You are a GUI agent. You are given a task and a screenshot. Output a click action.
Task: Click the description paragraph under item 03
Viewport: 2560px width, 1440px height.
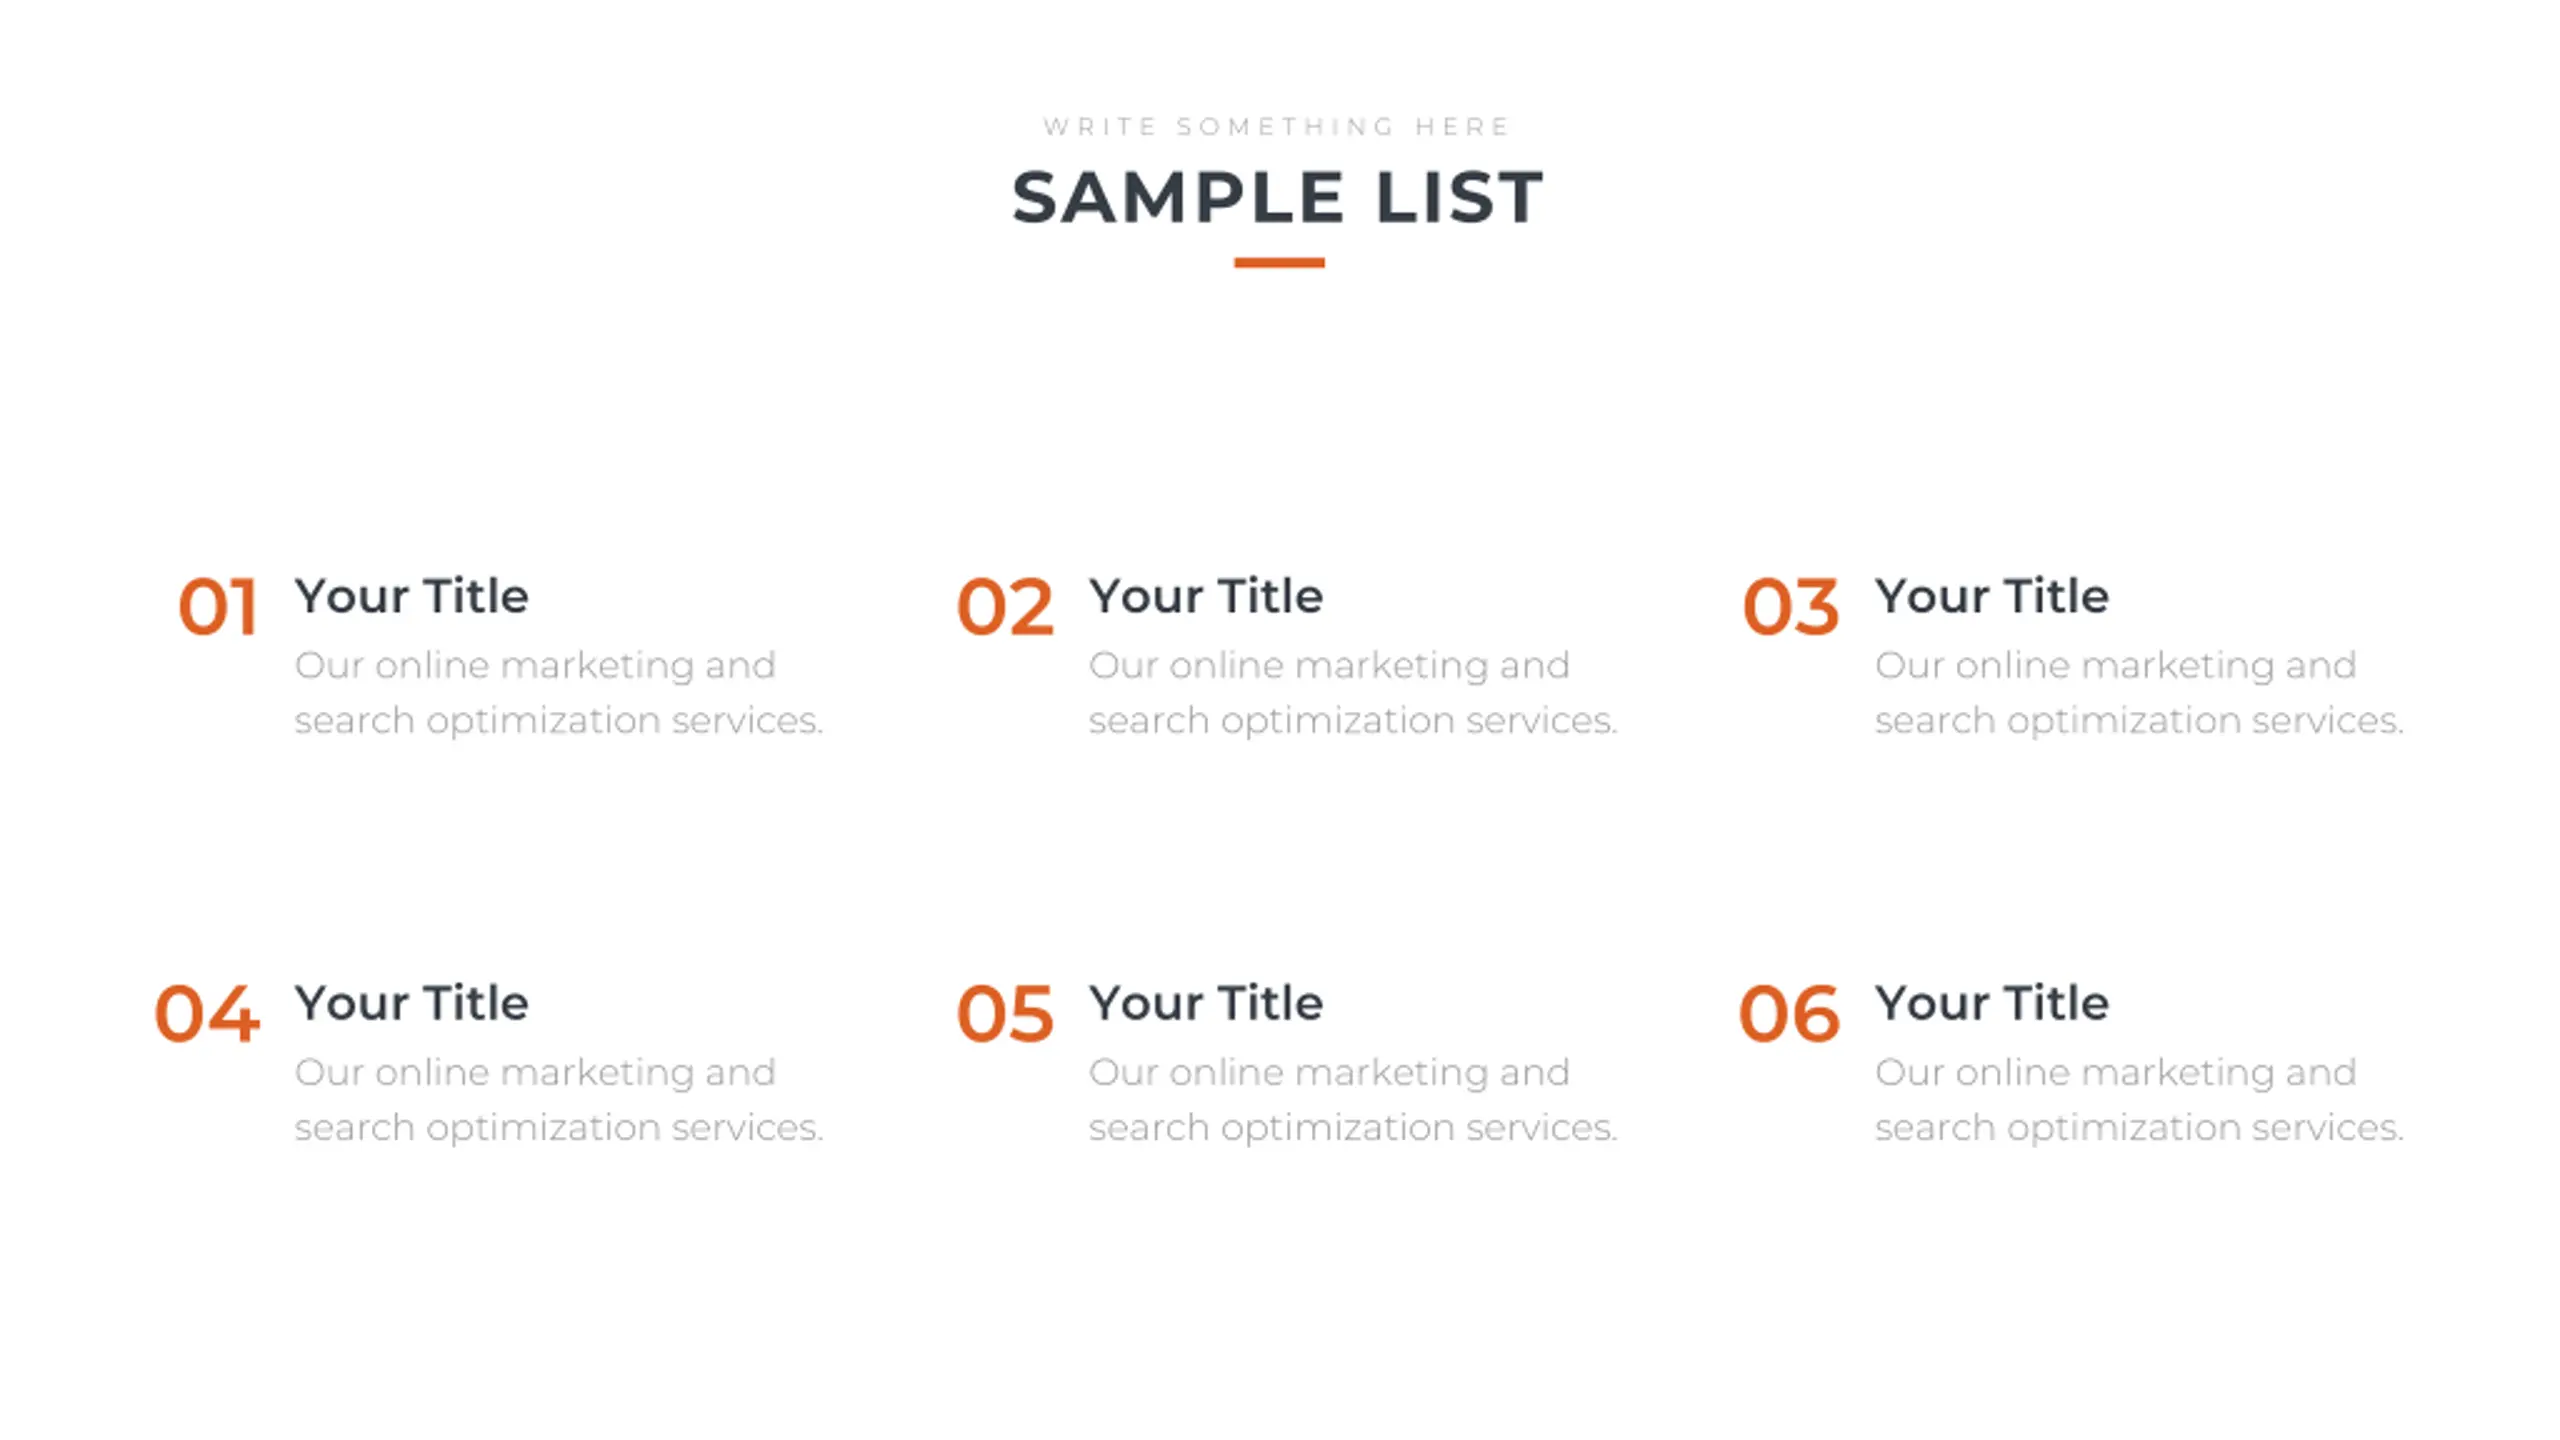click(2138, 693)
